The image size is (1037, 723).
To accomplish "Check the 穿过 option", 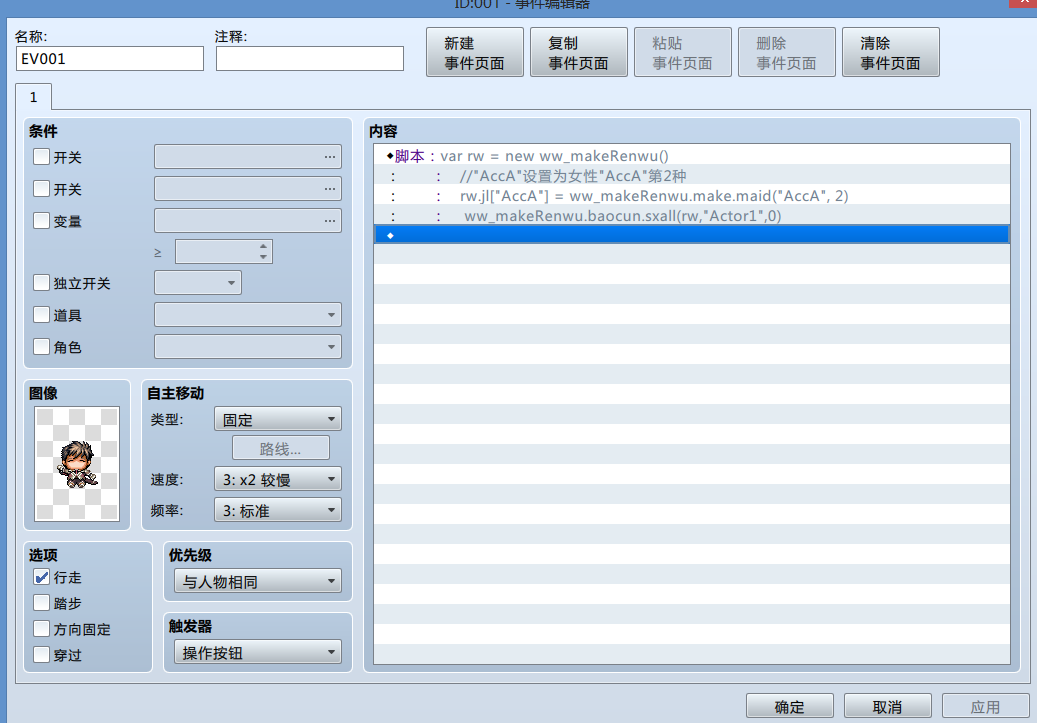I will point(41,655).
